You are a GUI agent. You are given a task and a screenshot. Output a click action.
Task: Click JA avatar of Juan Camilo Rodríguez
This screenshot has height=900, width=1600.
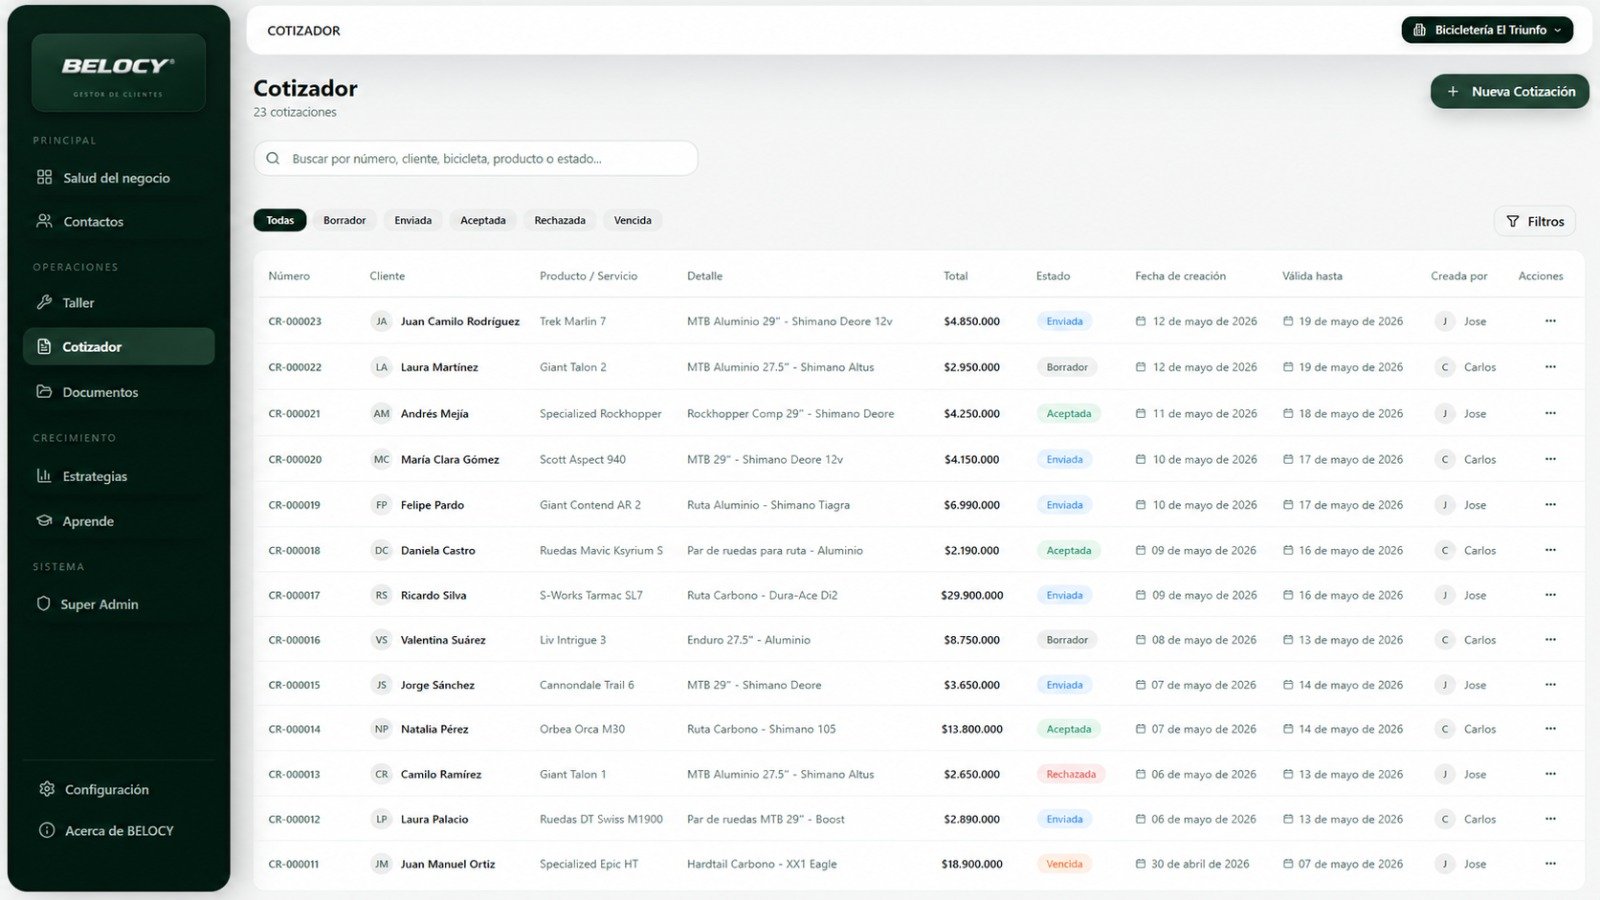381,321
